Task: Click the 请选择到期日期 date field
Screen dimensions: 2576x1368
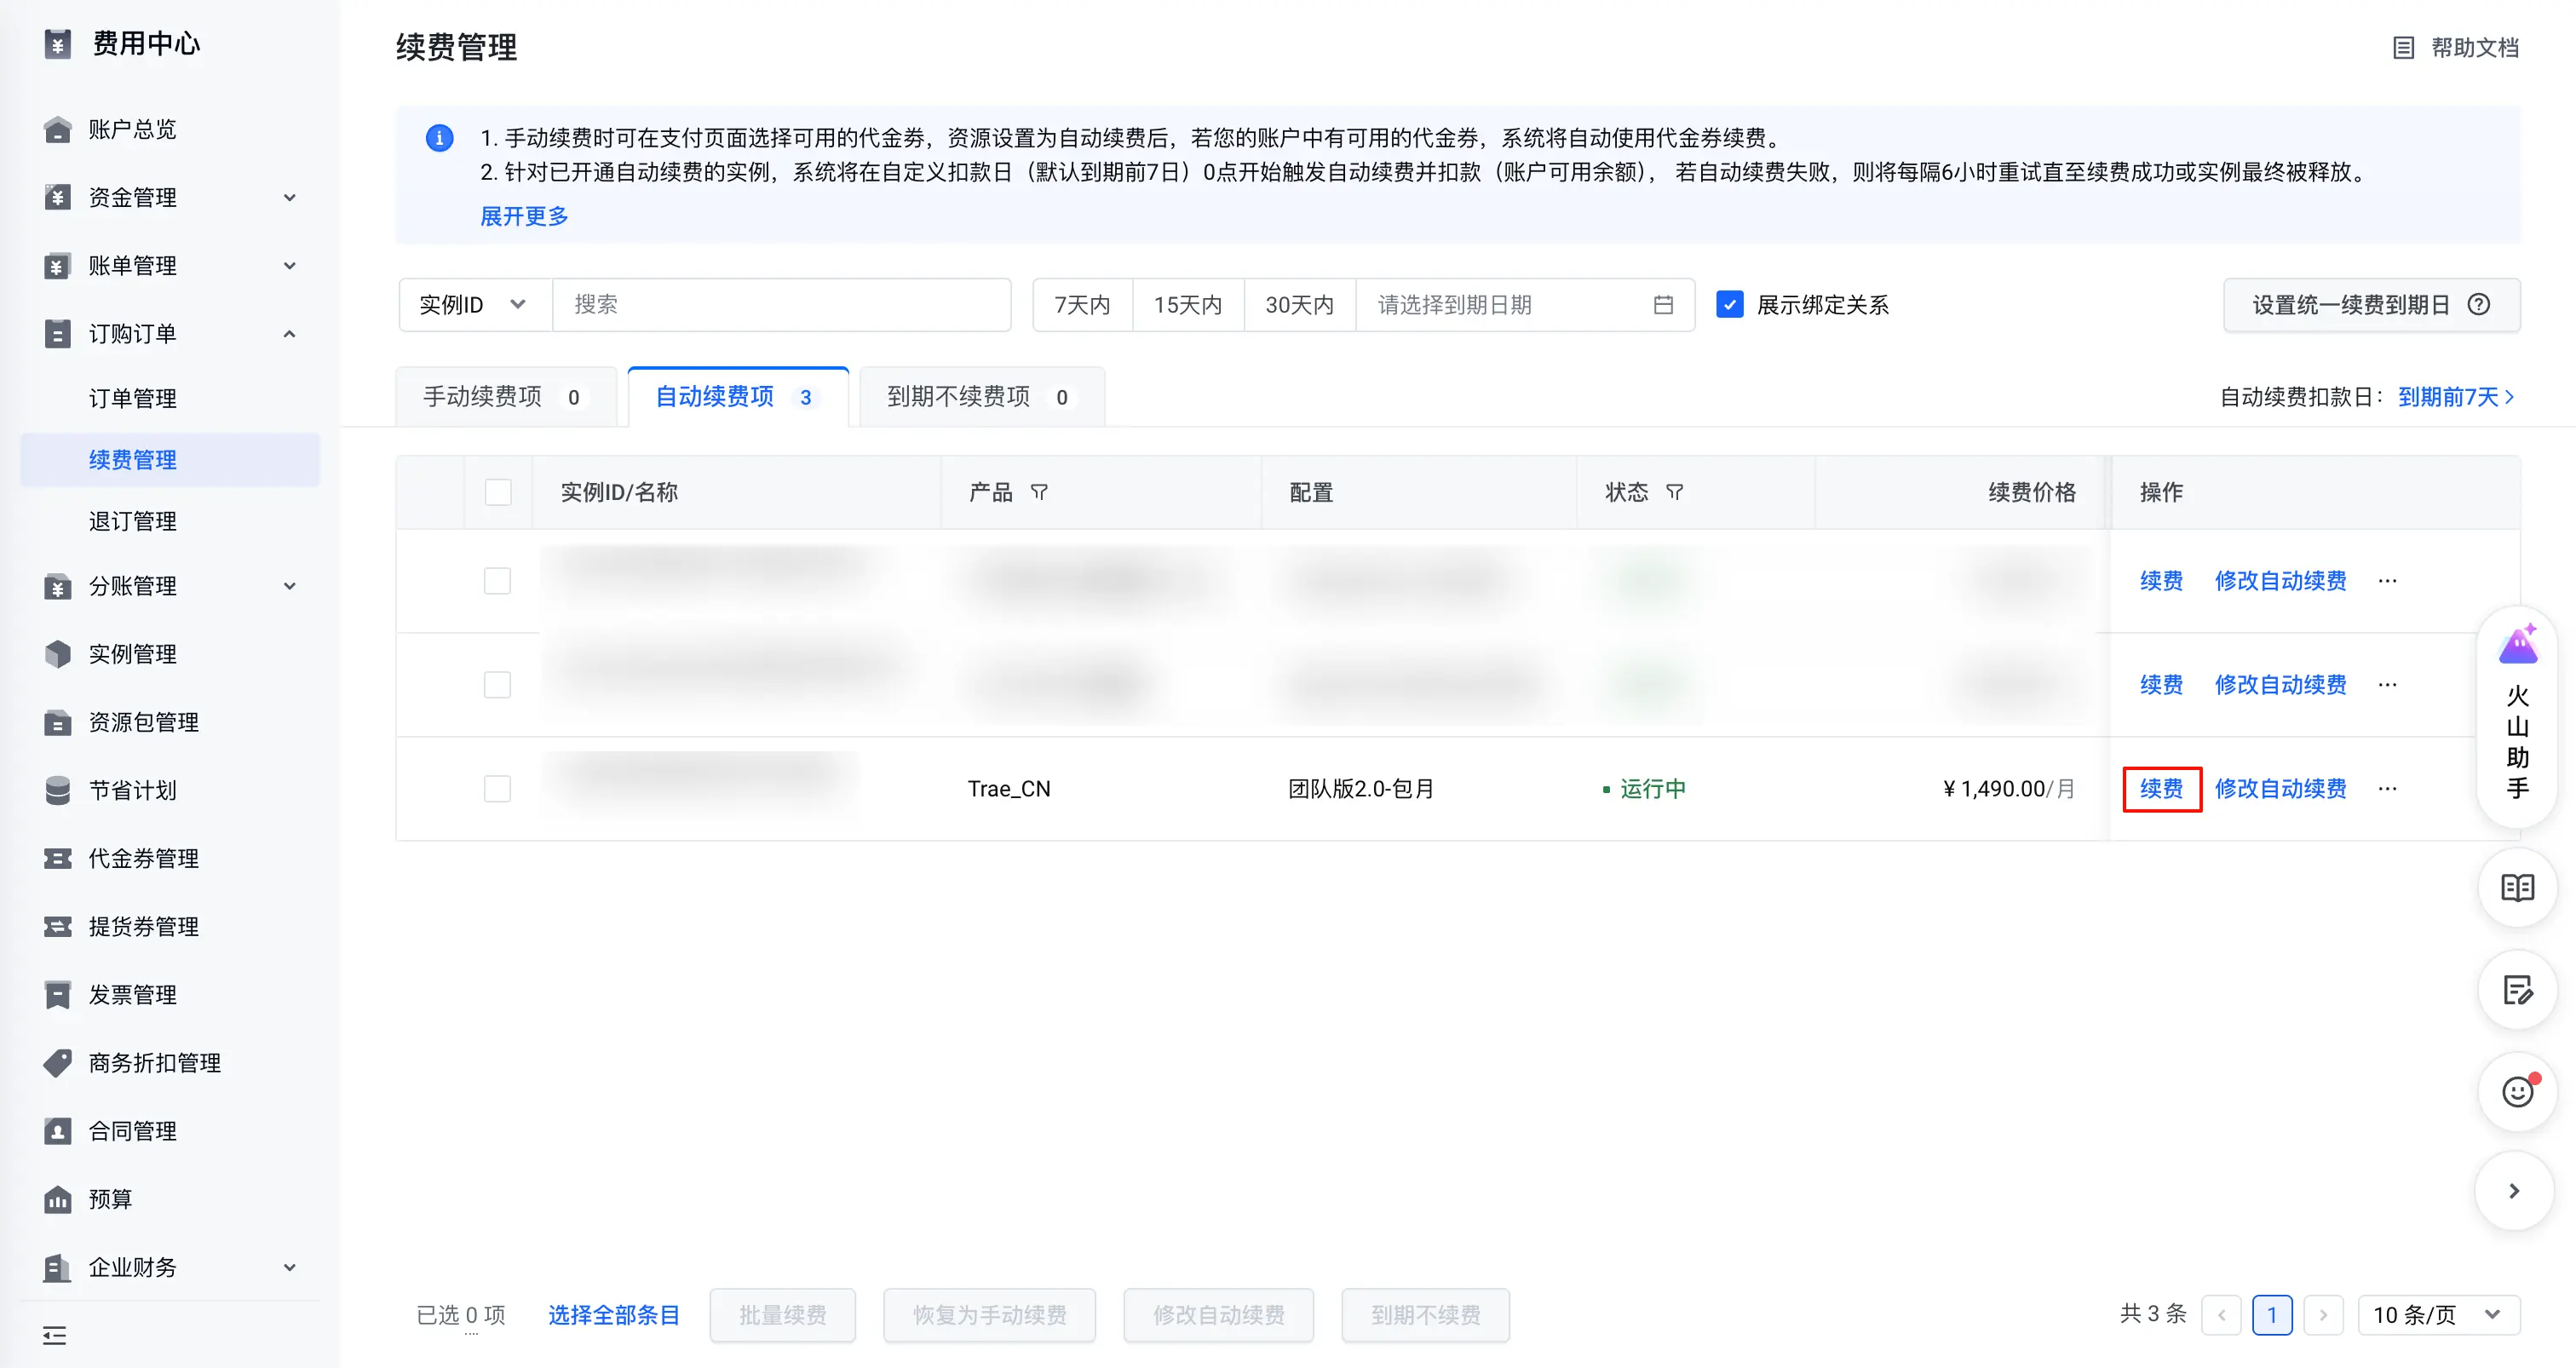Action: [1525, 304]
